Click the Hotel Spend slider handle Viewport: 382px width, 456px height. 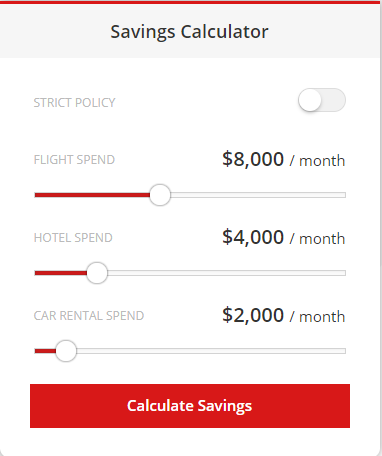pyautogui.click(x=97, y=273)
